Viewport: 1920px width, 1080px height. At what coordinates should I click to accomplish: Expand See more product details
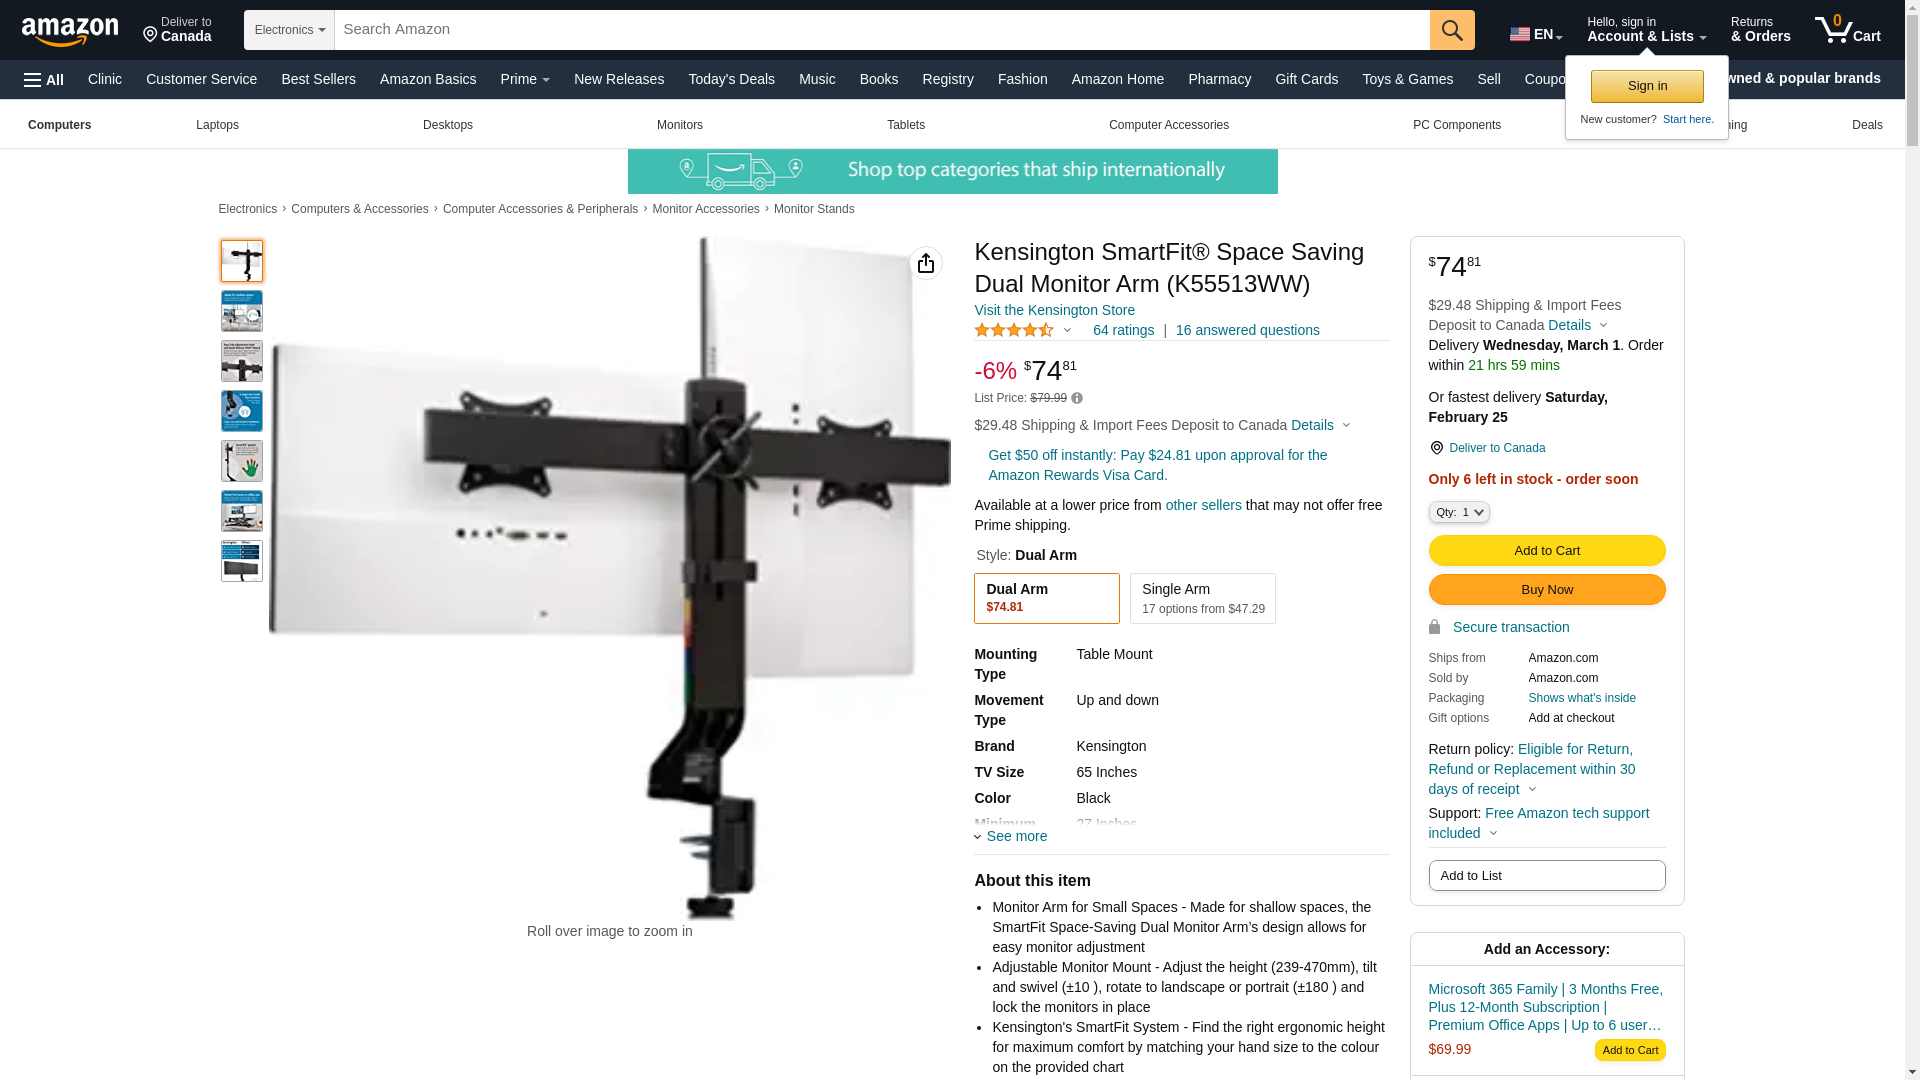[x=1011, y=836]
